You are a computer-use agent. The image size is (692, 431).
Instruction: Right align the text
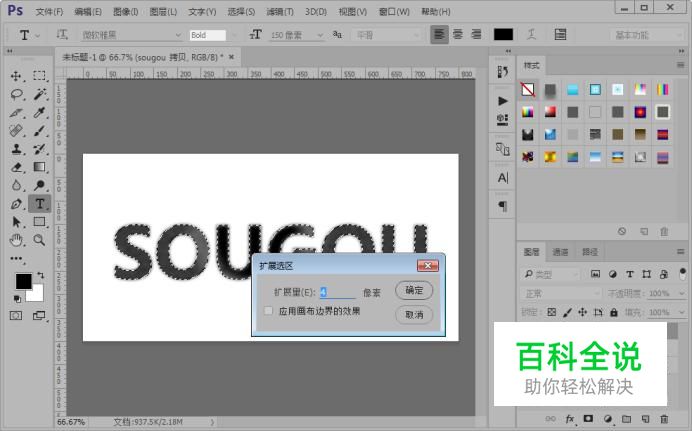tap(476, 34)
